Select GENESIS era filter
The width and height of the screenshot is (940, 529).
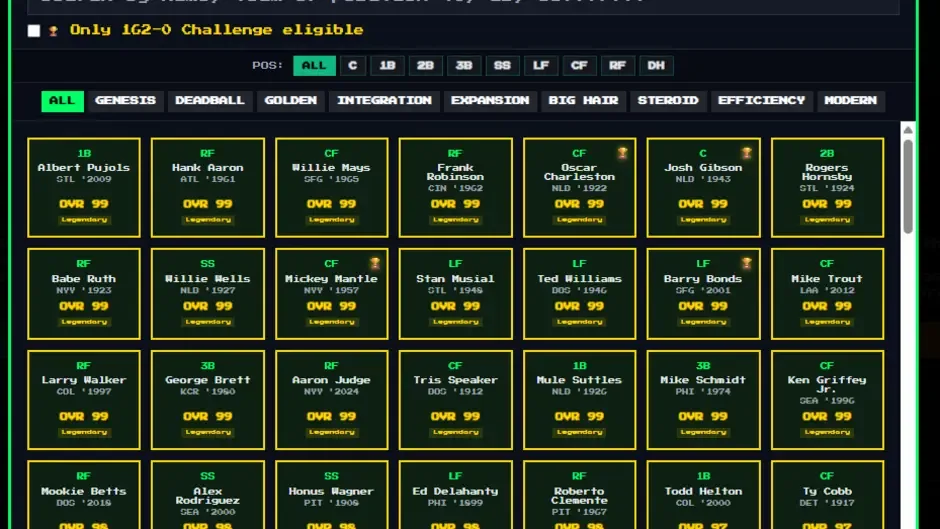pyautogui.click(x=125, y=101)
